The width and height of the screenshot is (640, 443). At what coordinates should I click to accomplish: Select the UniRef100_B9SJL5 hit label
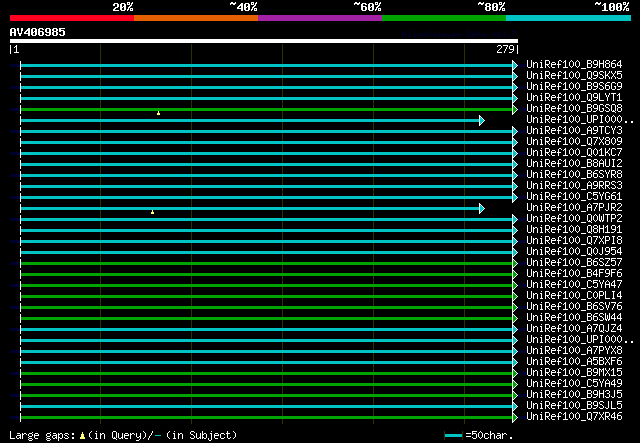coord(574,406)
